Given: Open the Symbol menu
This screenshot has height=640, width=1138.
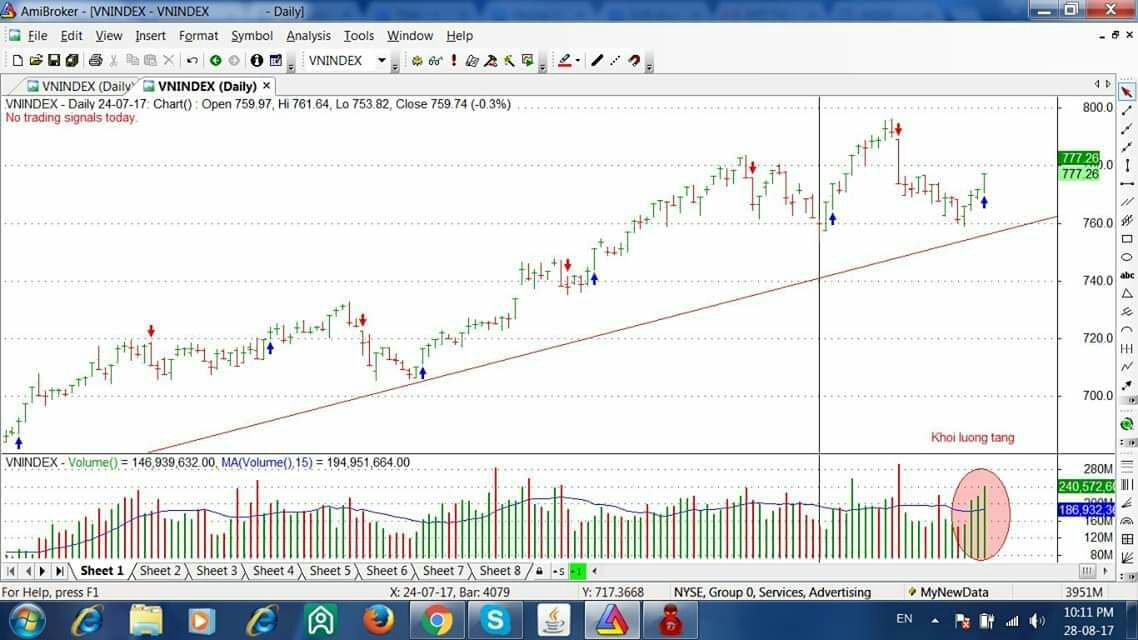Looking at the screenshot, I should (252, 36).
